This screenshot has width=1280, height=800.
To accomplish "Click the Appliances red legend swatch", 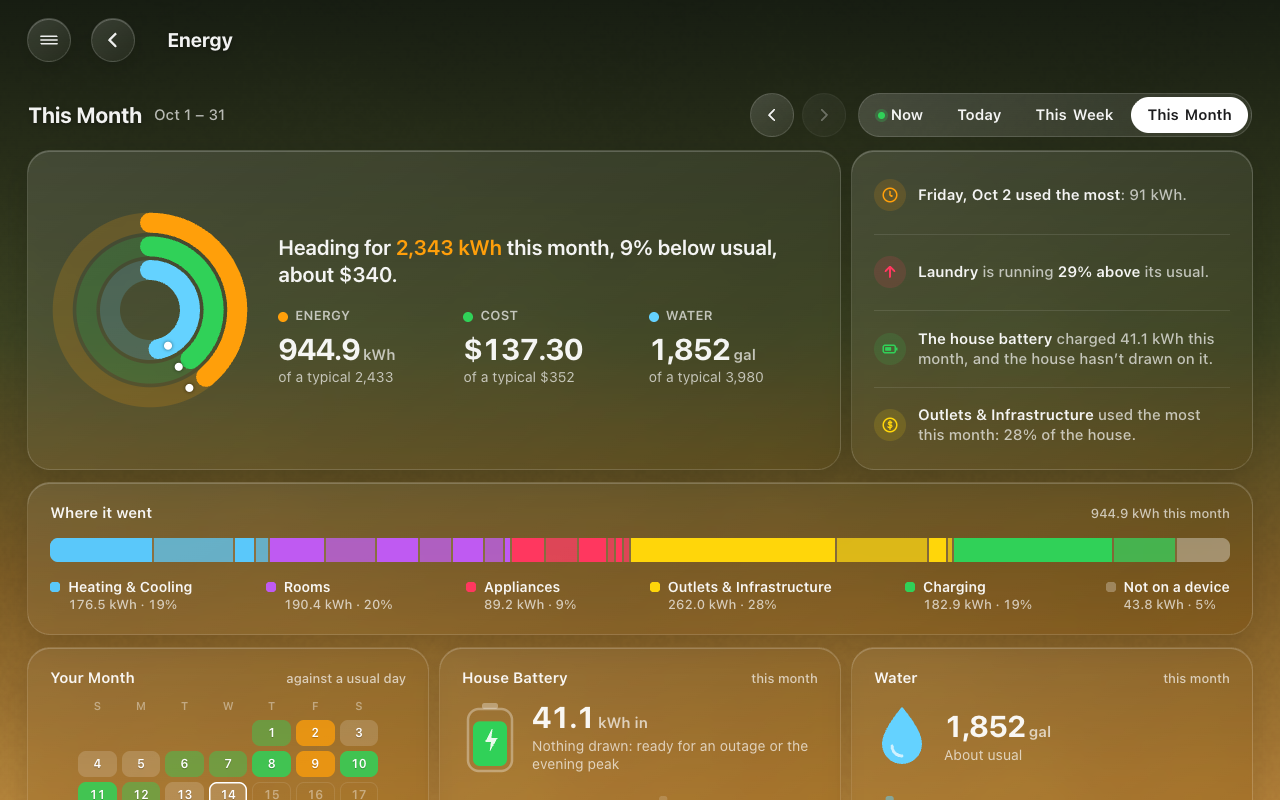I will point(471,587).
